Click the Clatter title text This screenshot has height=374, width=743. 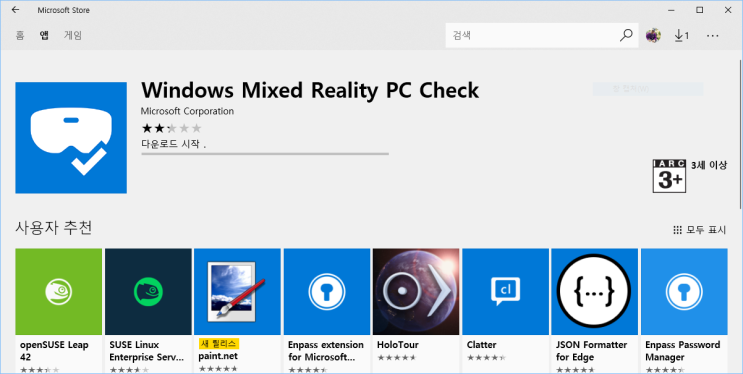coord(481,345)
